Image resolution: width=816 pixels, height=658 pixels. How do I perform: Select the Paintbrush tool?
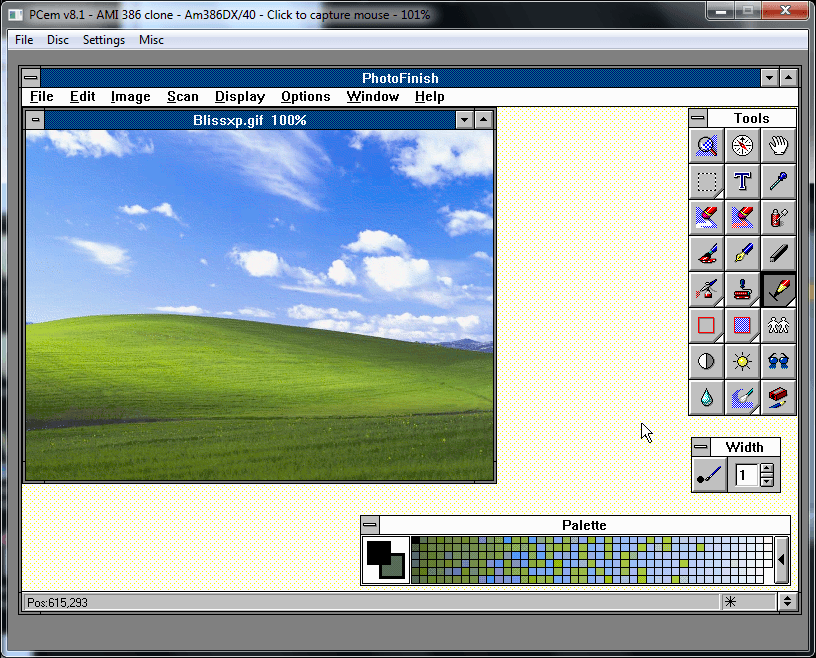point(706,254)
